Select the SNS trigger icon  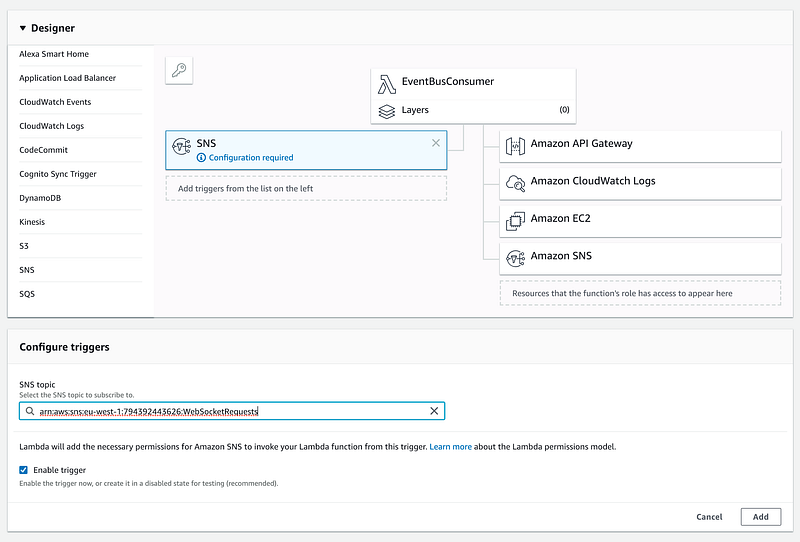[182, 146]
